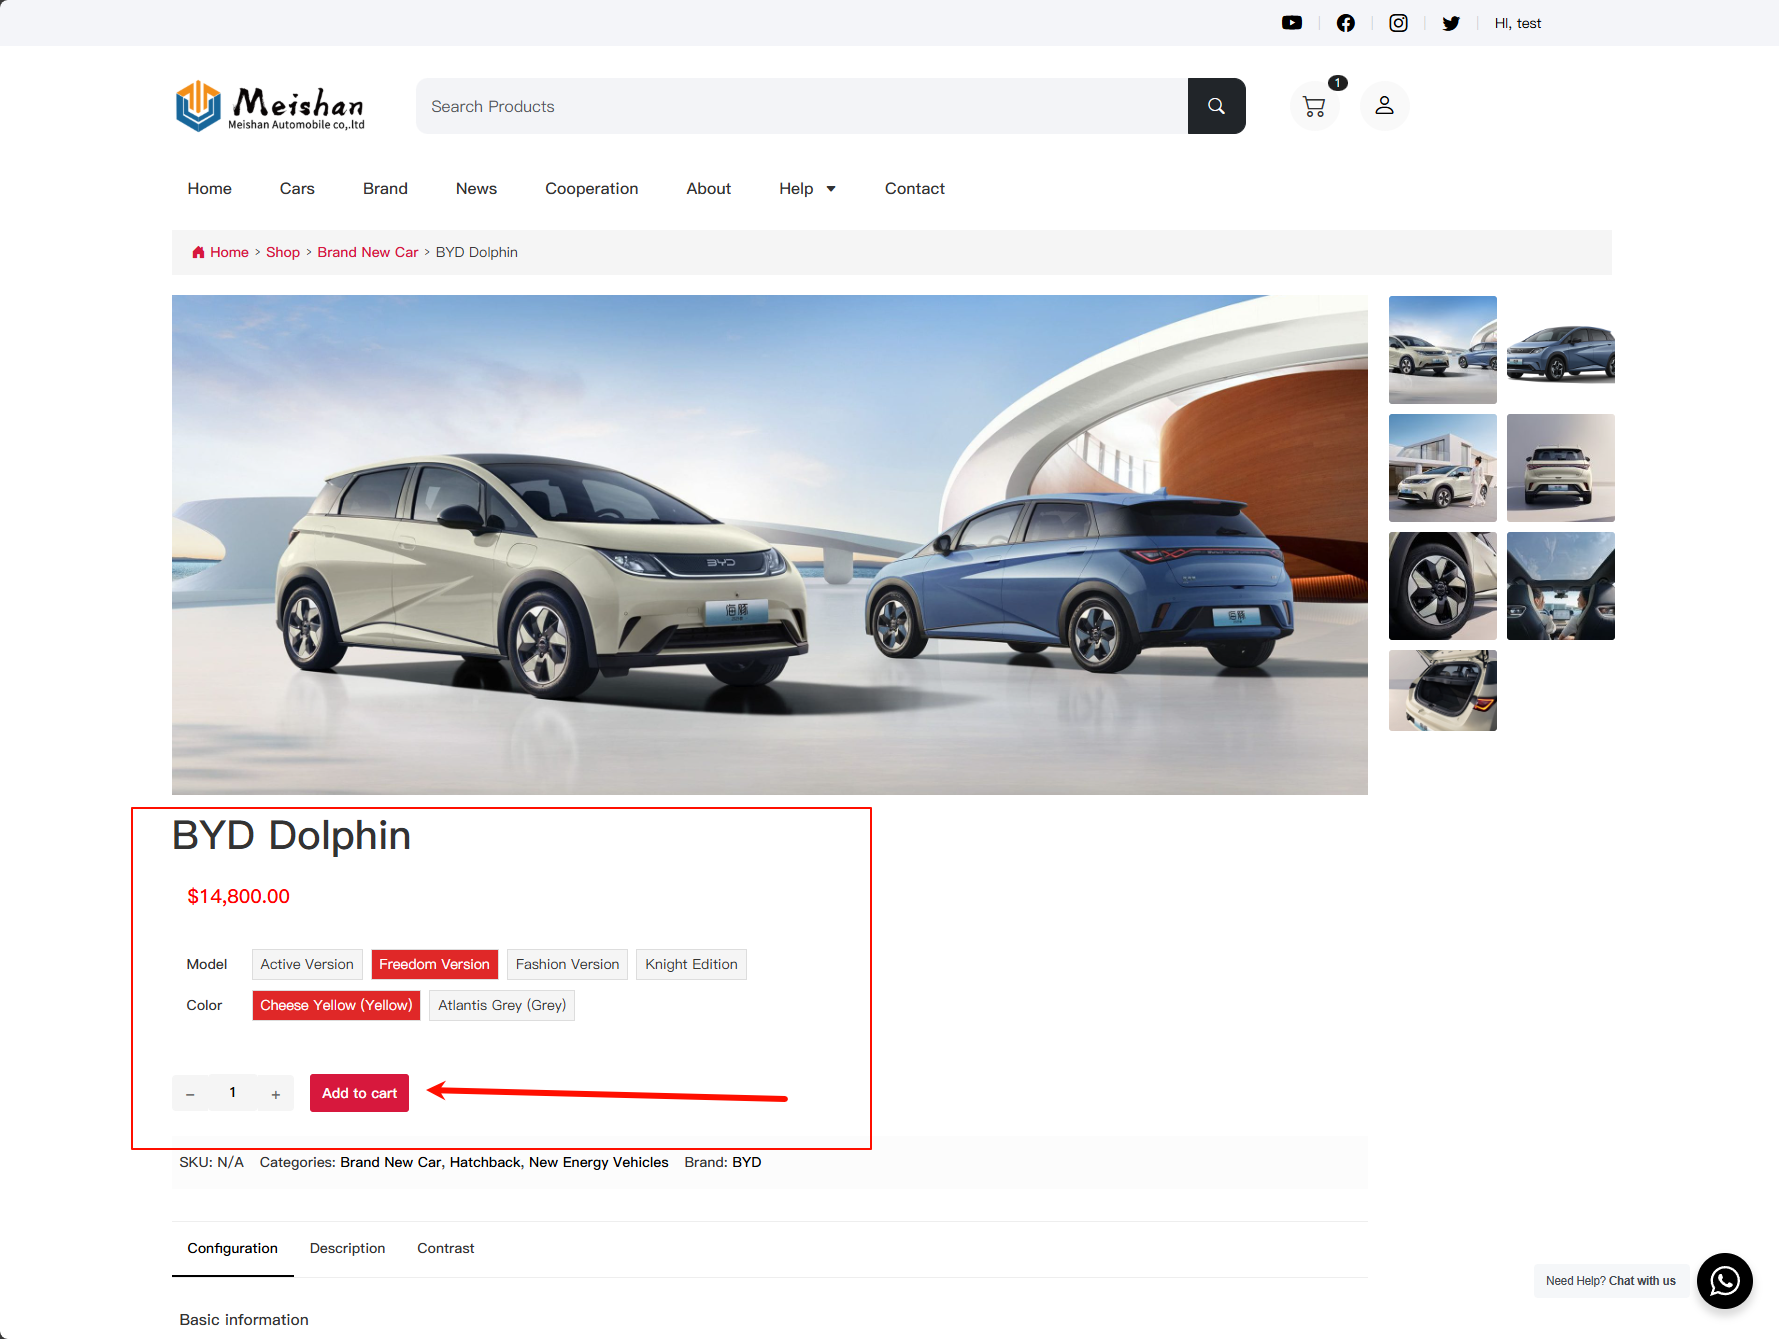Screen dimensions: 1779x1339
Task: Click the Add to cart button
Action: (x=359, y=1093)
